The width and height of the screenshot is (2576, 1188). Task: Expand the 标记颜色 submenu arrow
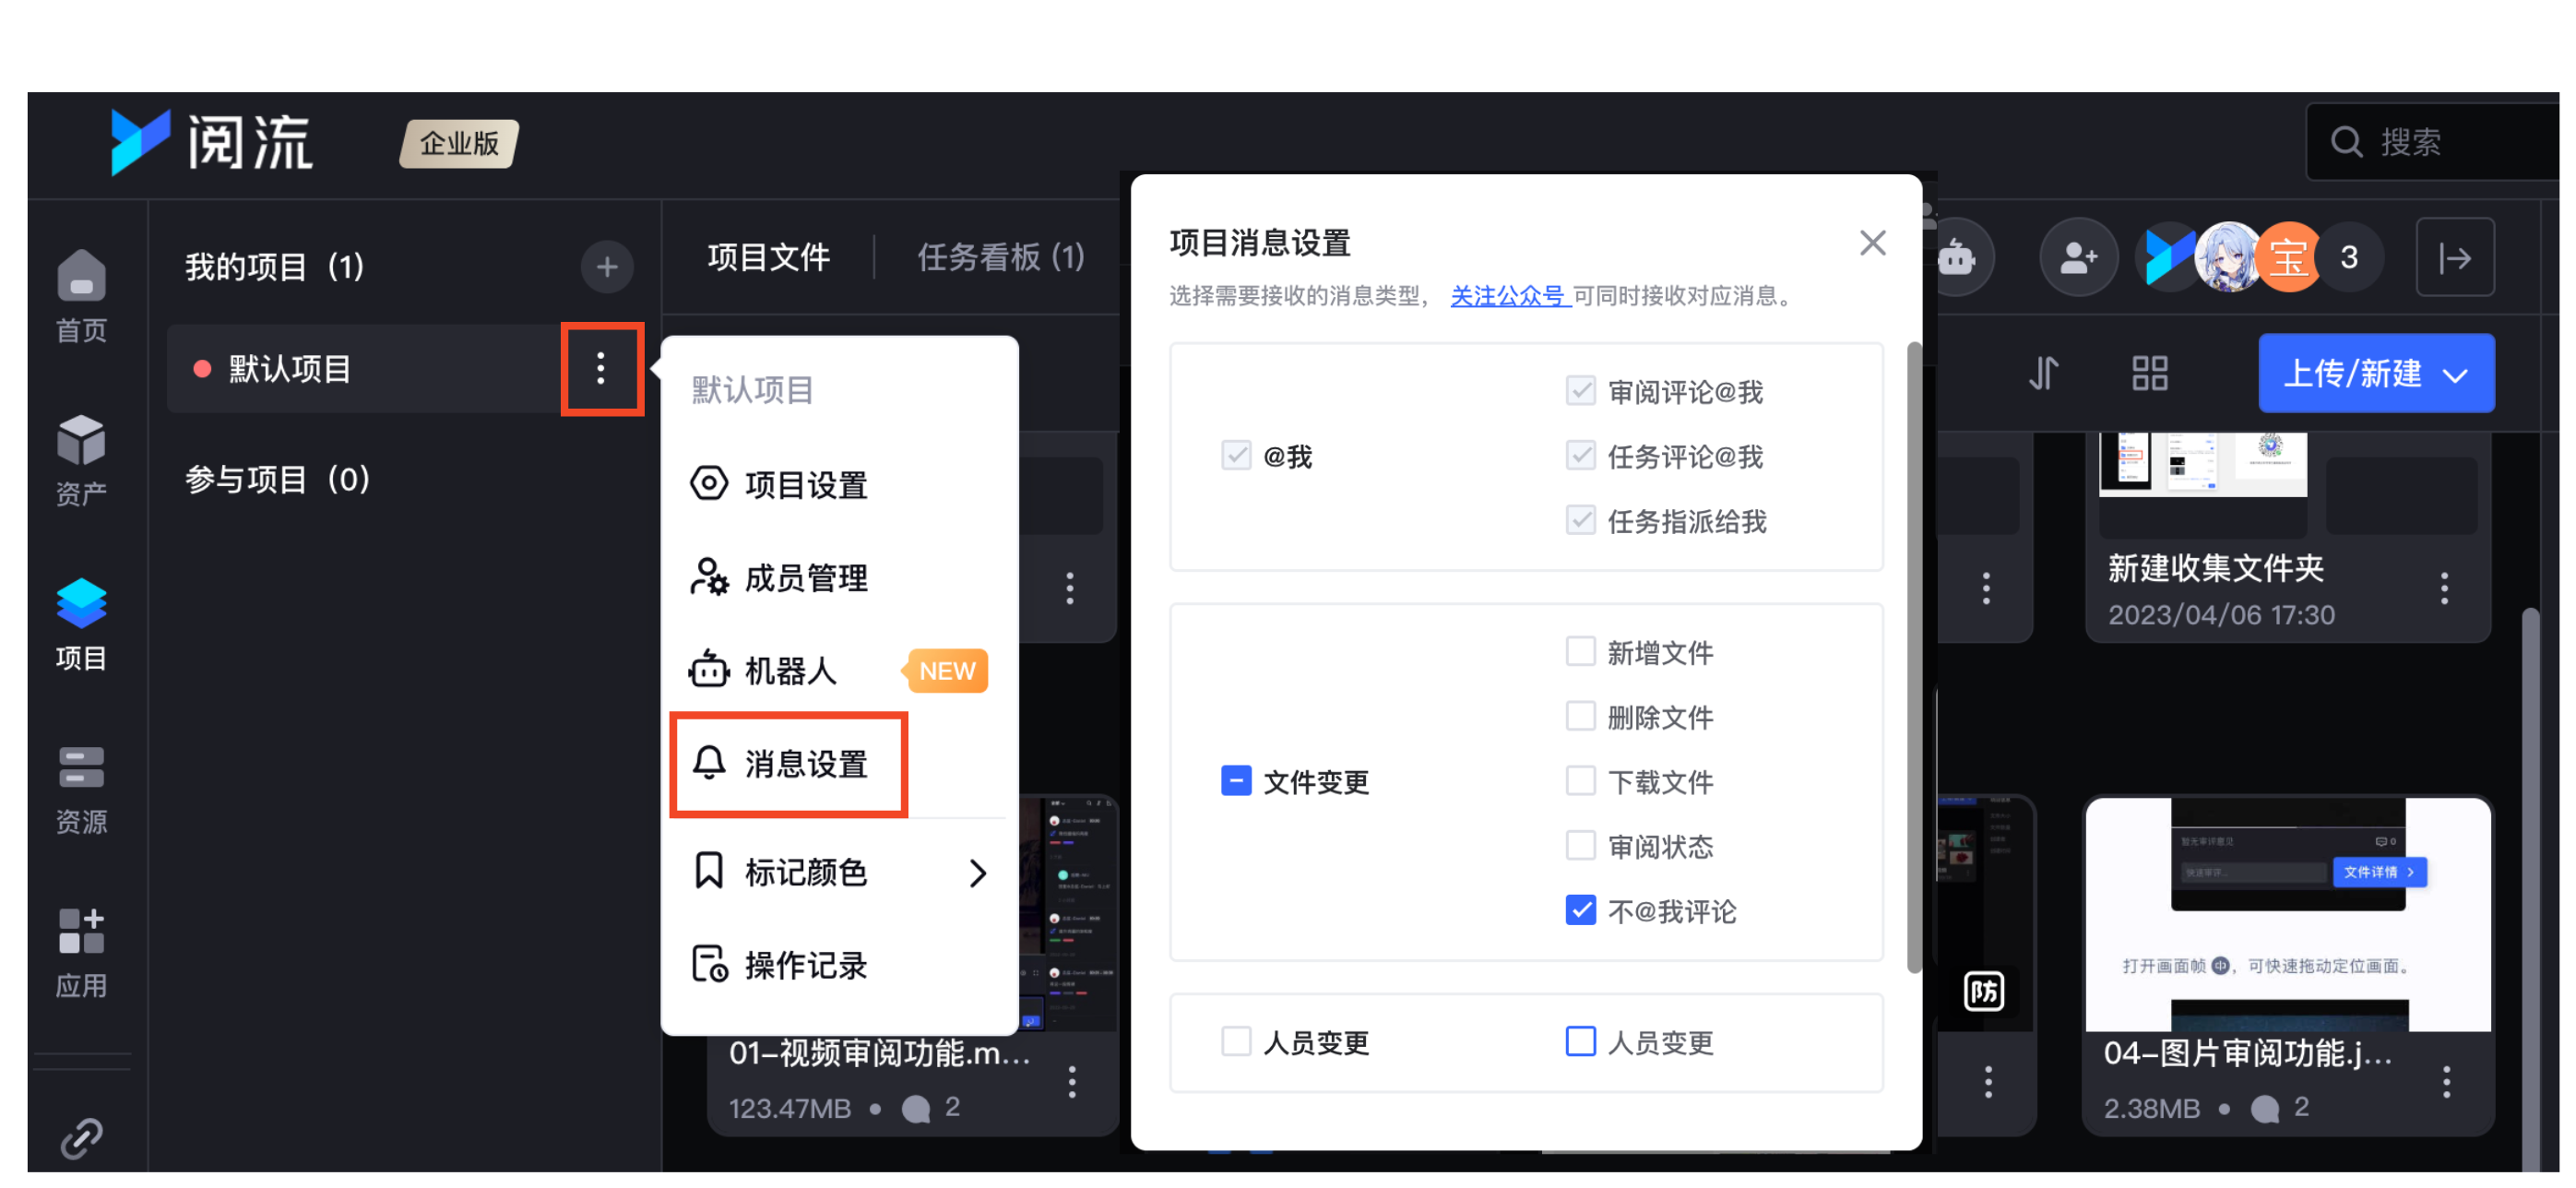click(978, 873)
